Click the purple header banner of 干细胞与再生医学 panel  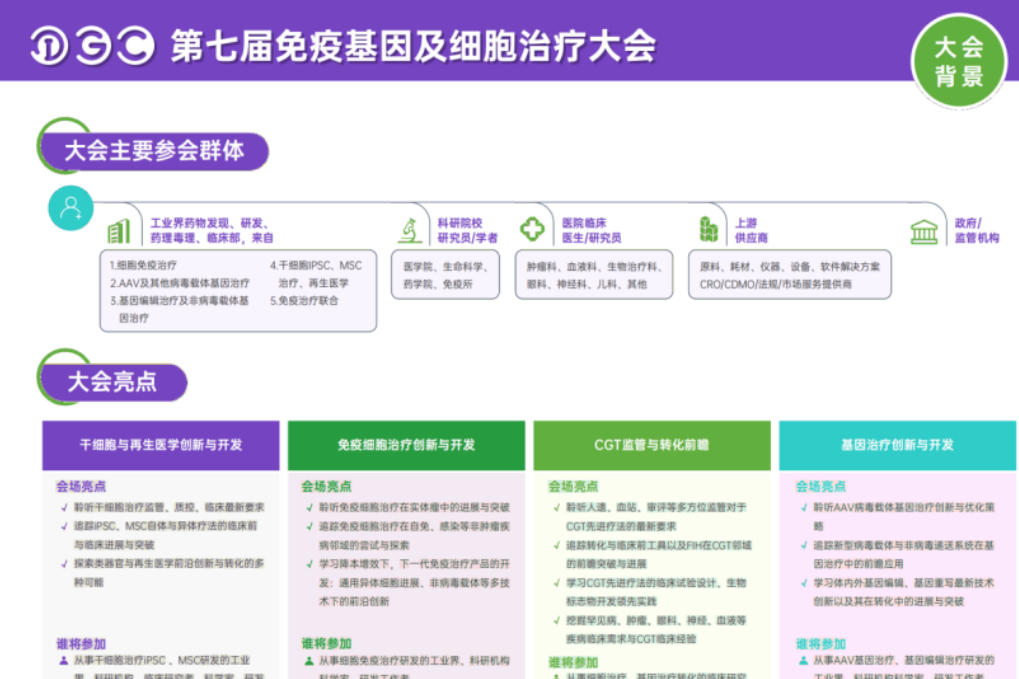tap(161, 444)
